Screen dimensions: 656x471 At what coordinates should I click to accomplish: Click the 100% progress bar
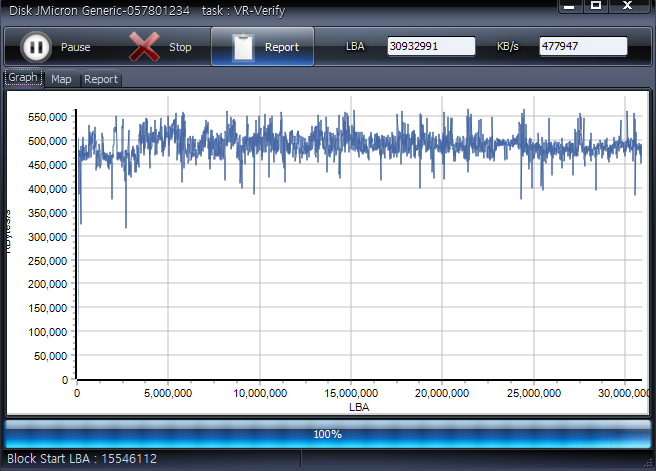coord(327,434)
